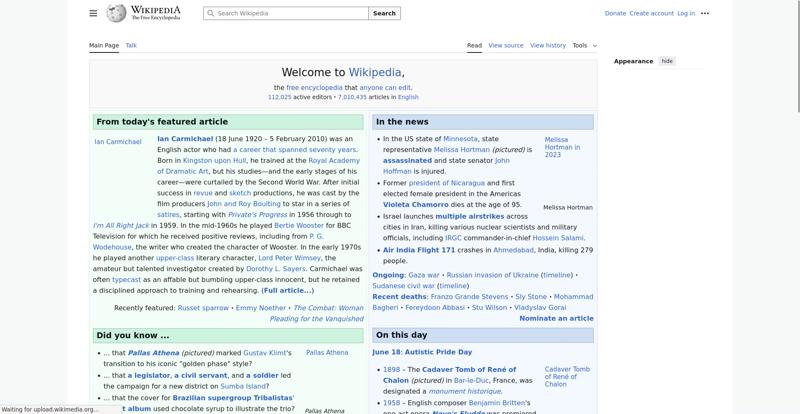
Task: Open the Gaza war ongoing link
Action: (423, 275)
